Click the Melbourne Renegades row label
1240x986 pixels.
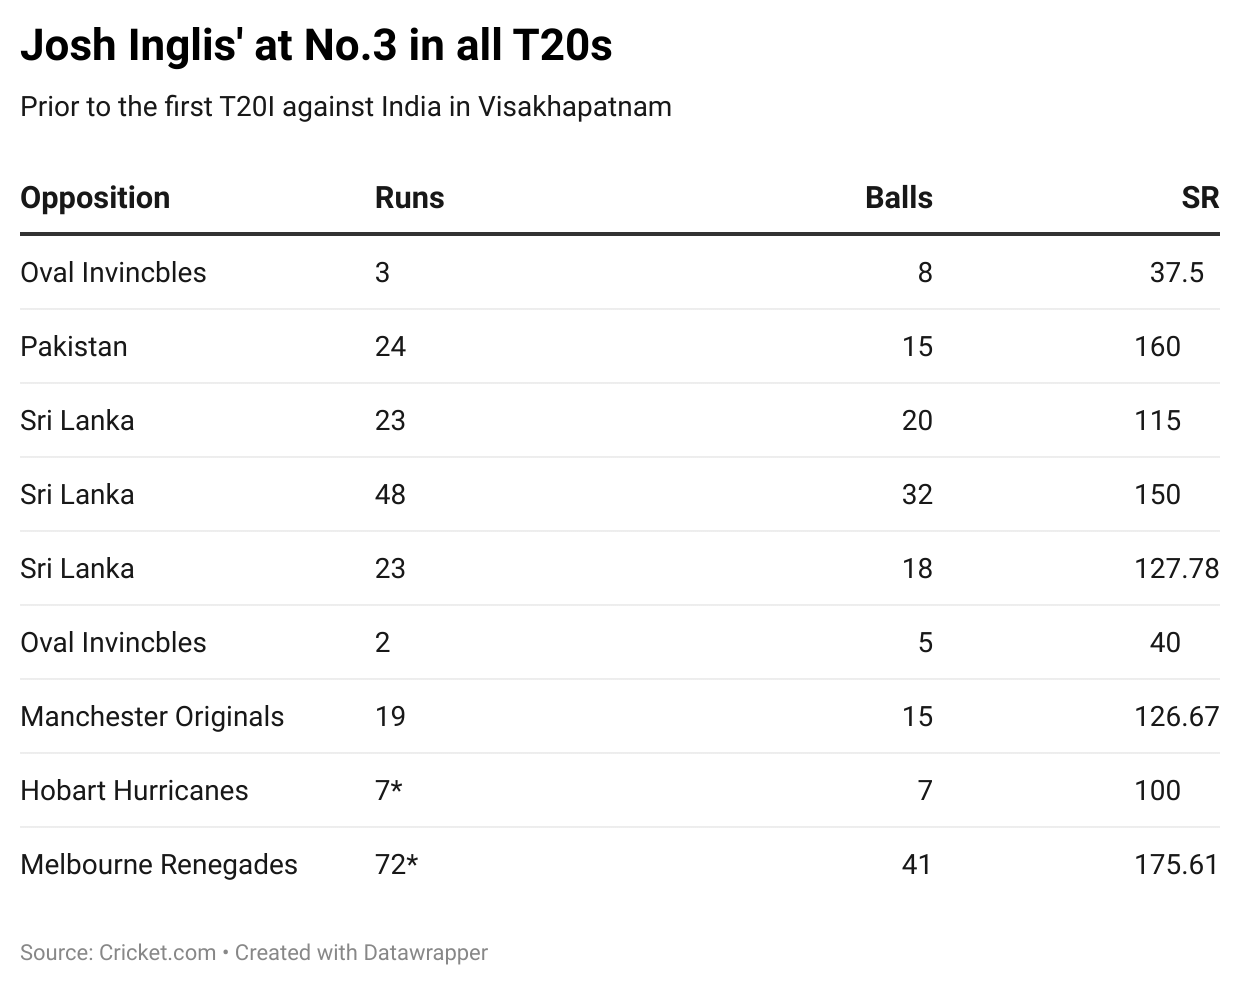(159, 864)
